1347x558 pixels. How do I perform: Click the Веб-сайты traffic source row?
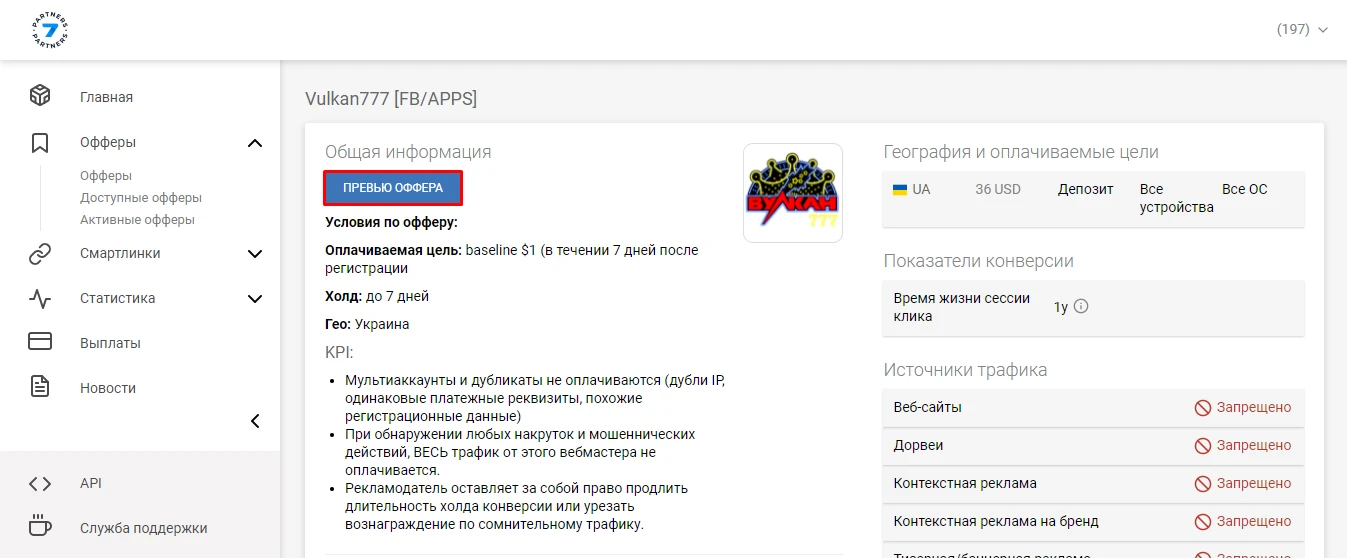[1094, 408]
